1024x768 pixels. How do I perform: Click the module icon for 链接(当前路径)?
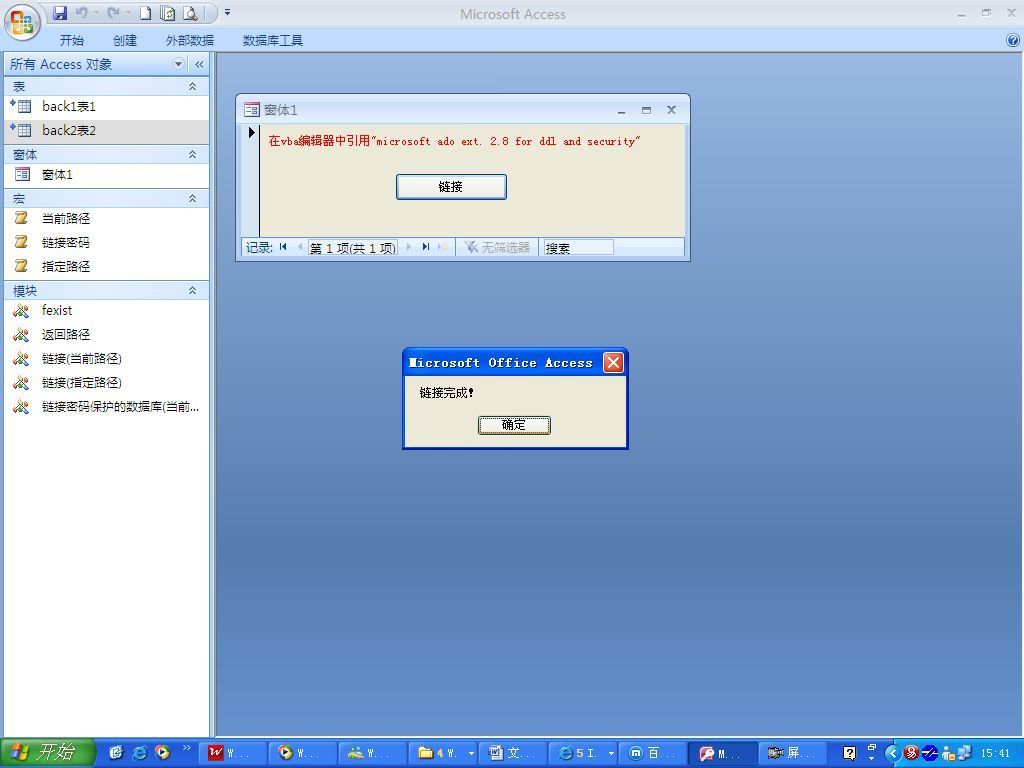[21, 359]
